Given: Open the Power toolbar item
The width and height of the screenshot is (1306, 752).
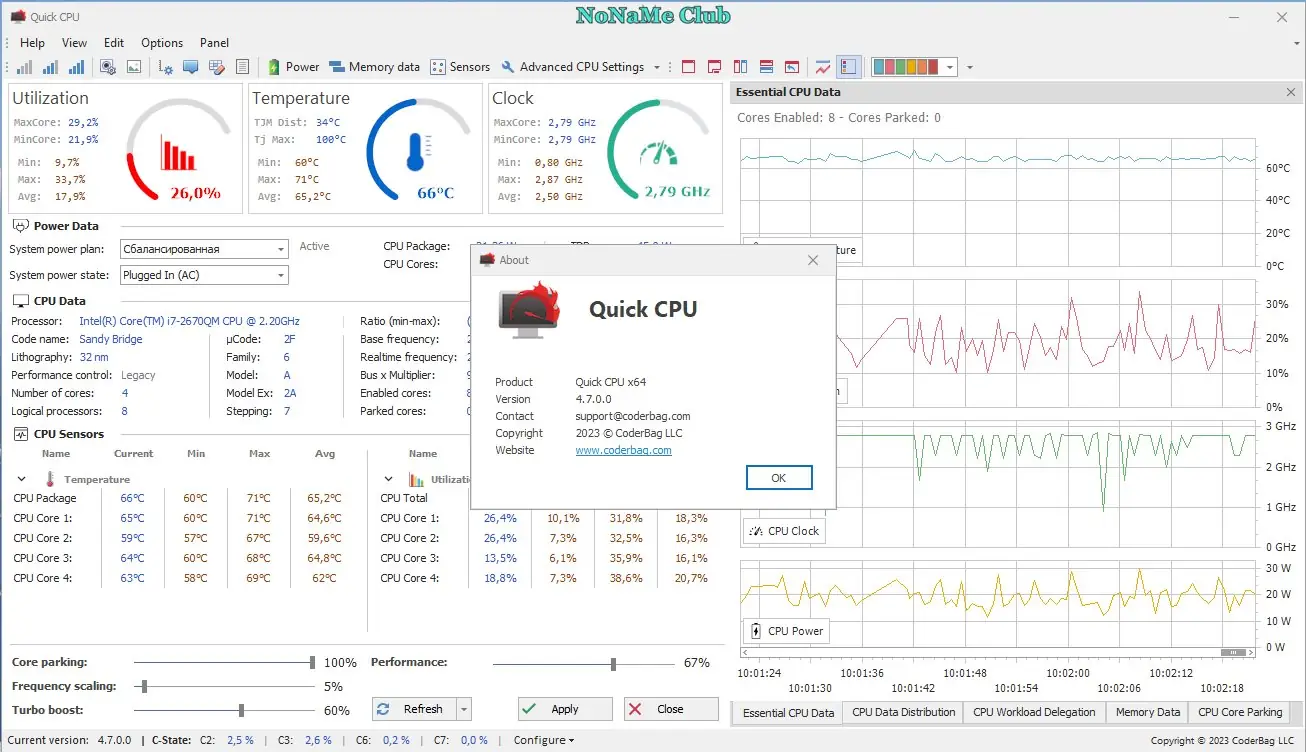Looking at the screenshot, I should [293, 67].
